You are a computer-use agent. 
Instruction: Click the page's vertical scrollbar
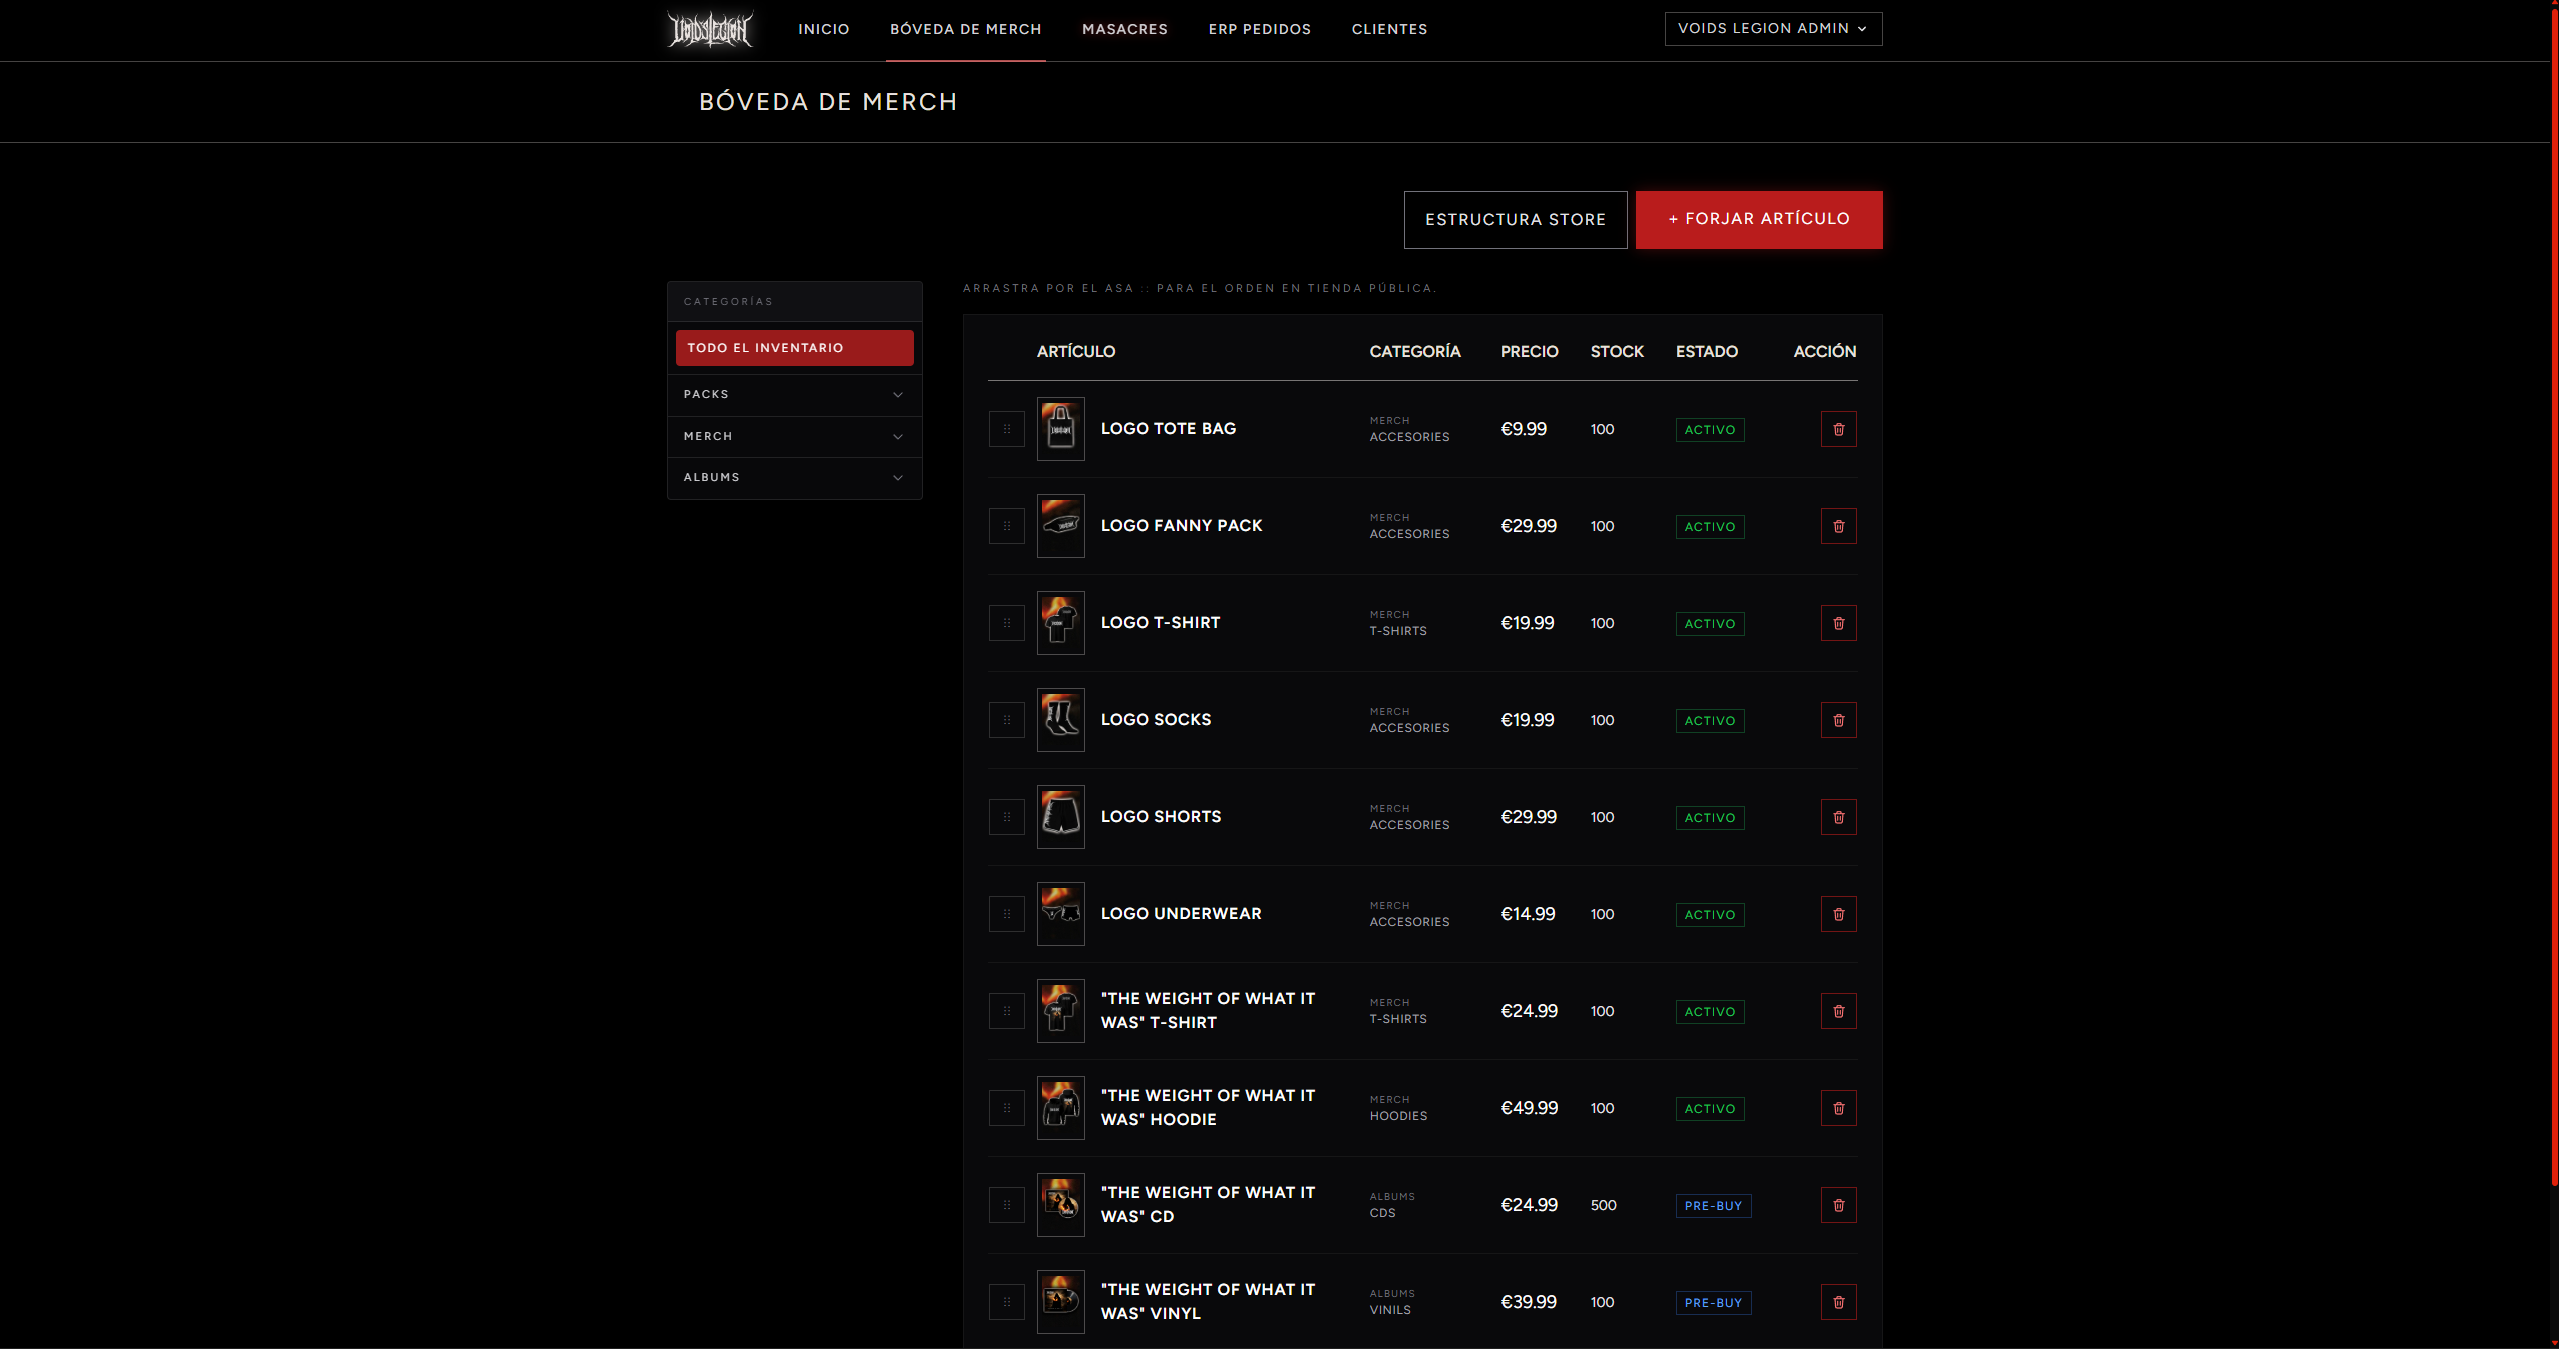tap(2553, 600)
